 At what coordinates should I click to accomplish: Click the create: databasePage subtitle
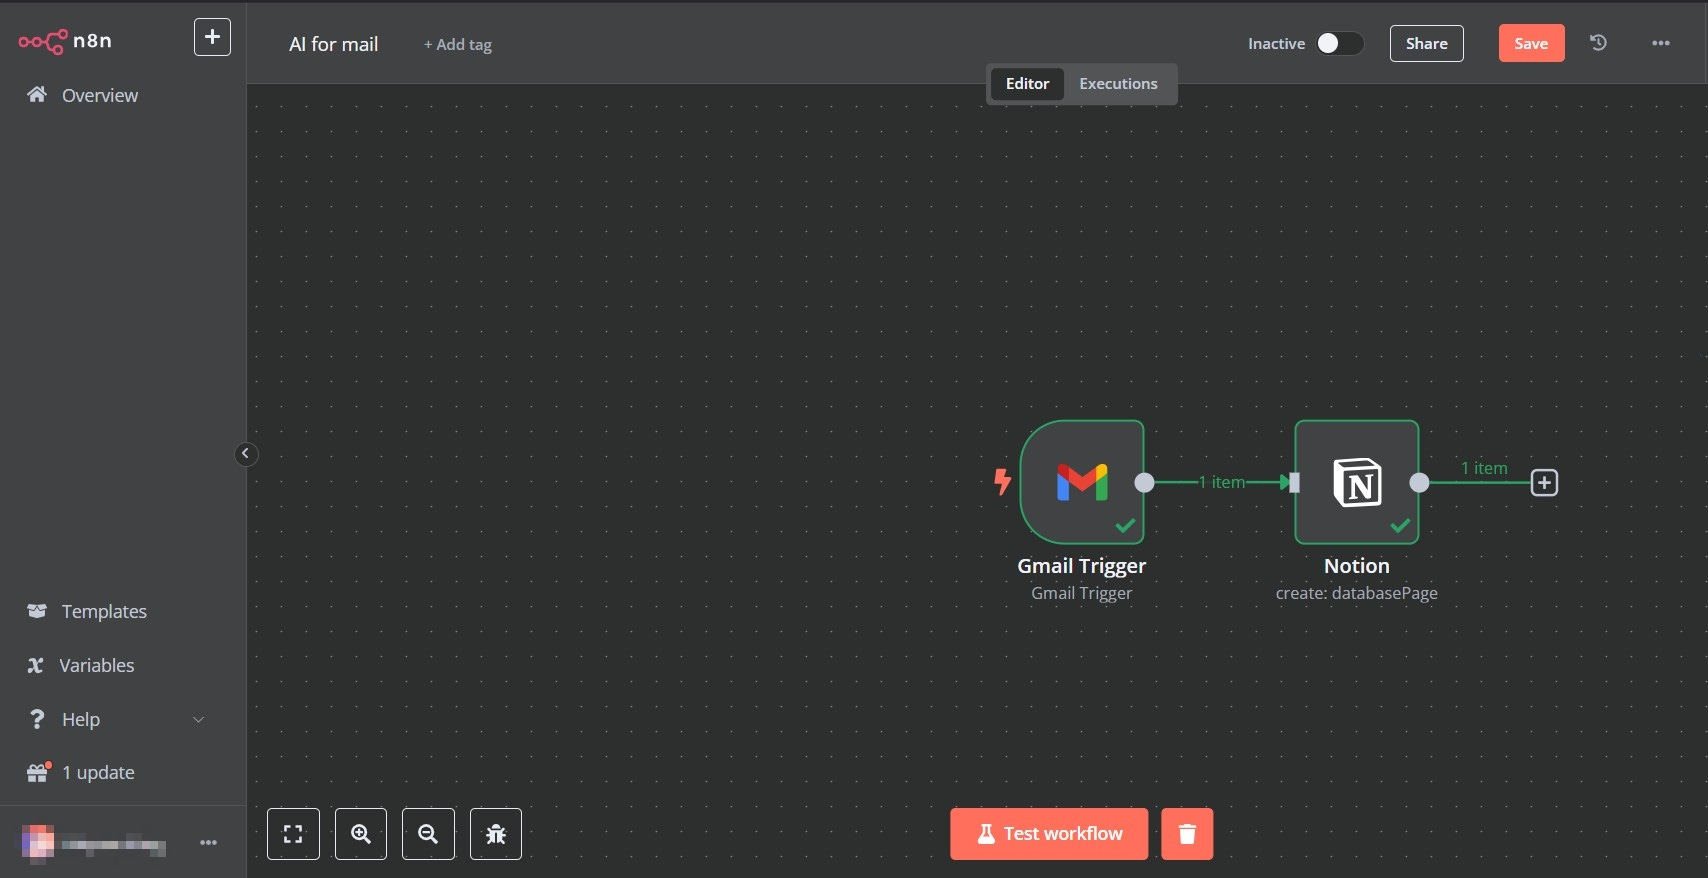[1357, 593]
